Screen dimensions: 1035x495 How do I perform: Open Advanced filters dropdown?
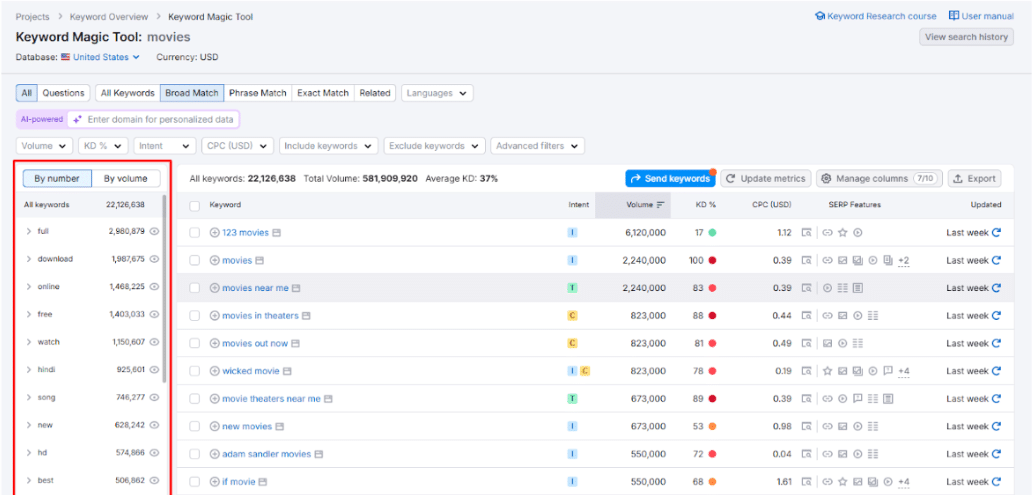click(x=537, y=146)
